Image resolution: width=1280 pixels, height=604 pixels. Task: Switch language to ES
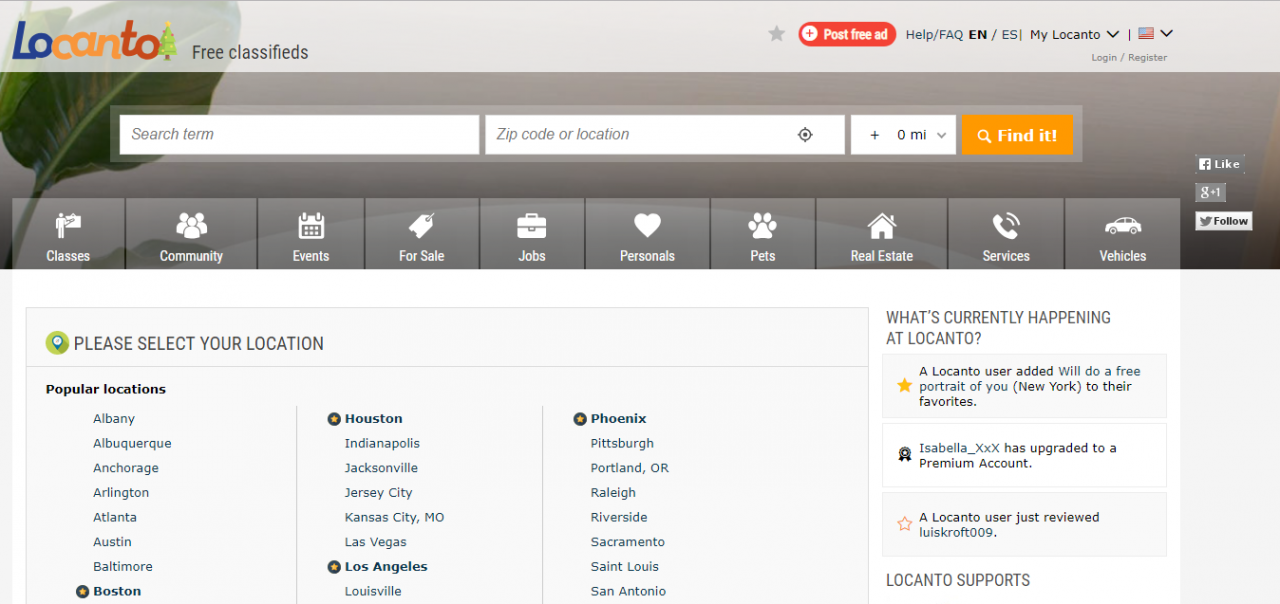click(x=1009, y=34)
